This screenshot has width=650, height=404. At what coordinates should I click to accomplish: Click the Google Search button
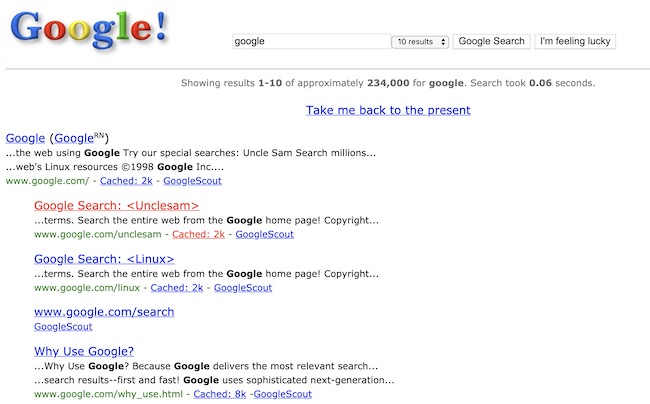[491, 41]
